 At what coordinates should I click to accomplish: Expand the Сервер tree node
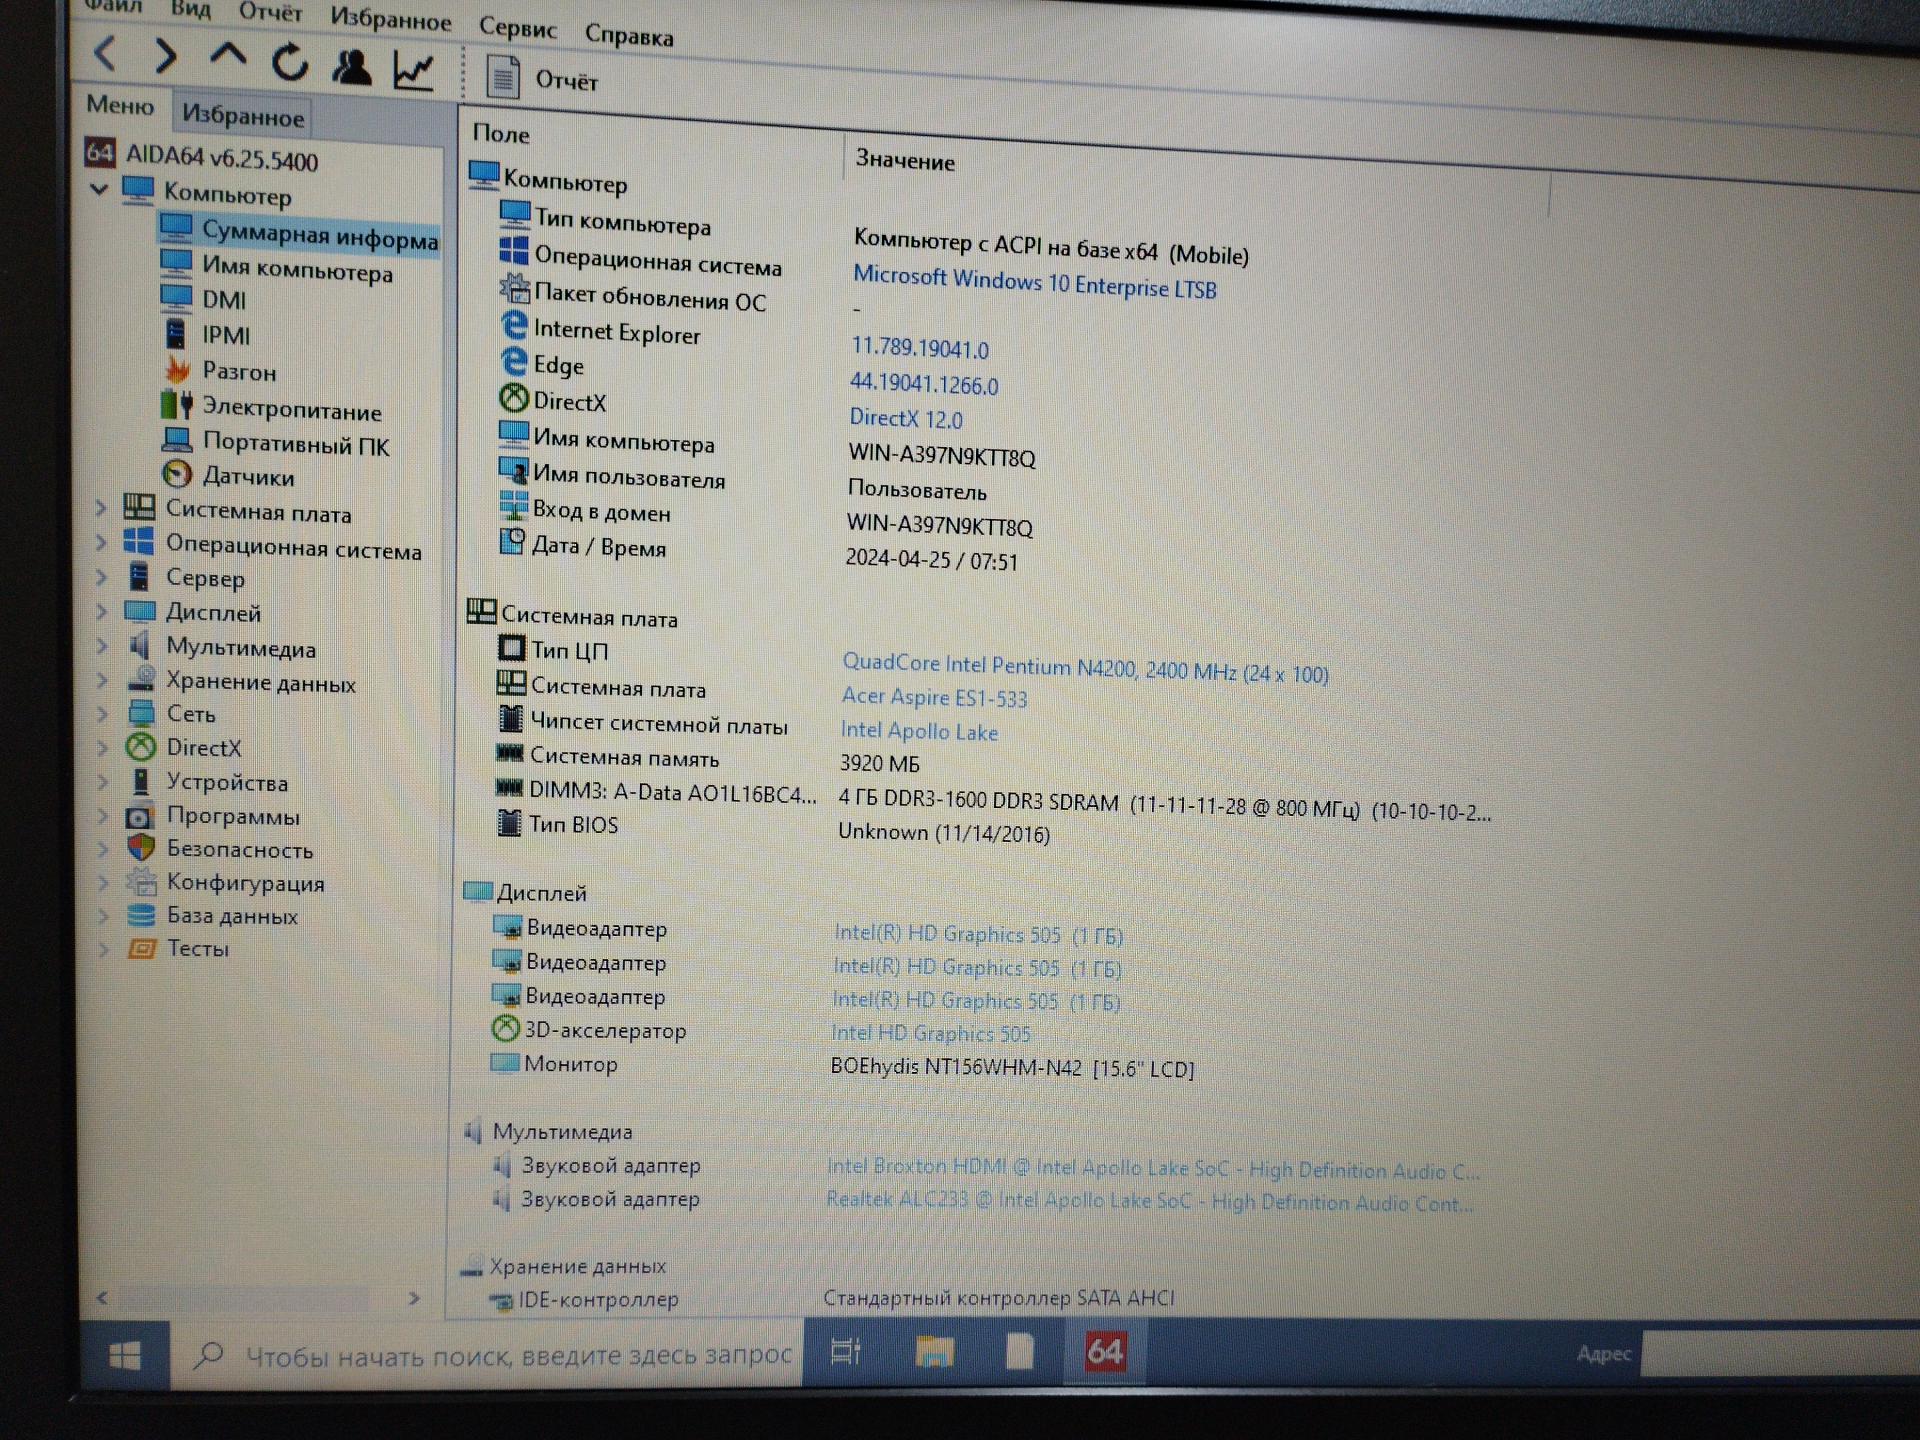click(x=101, y=577)
